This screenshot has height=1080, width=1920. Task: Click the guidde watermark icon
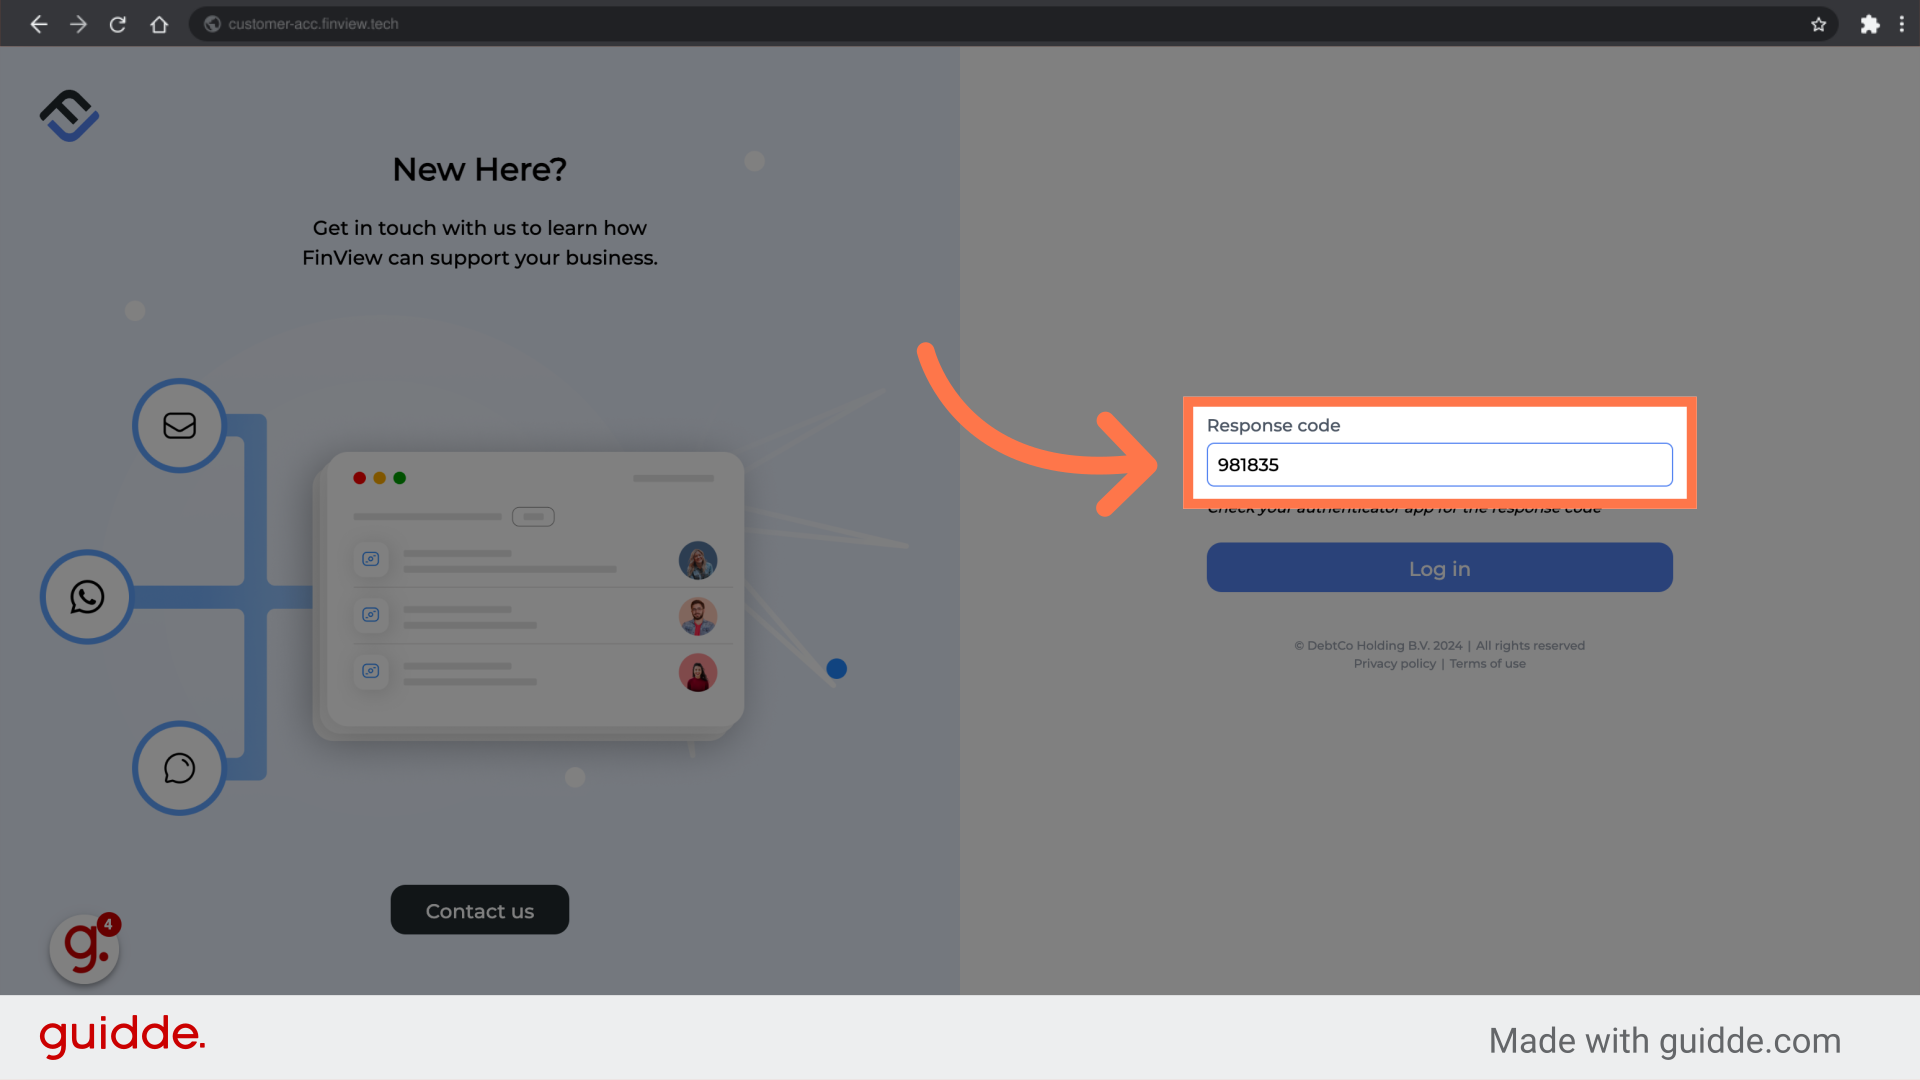tap(84, 945)
